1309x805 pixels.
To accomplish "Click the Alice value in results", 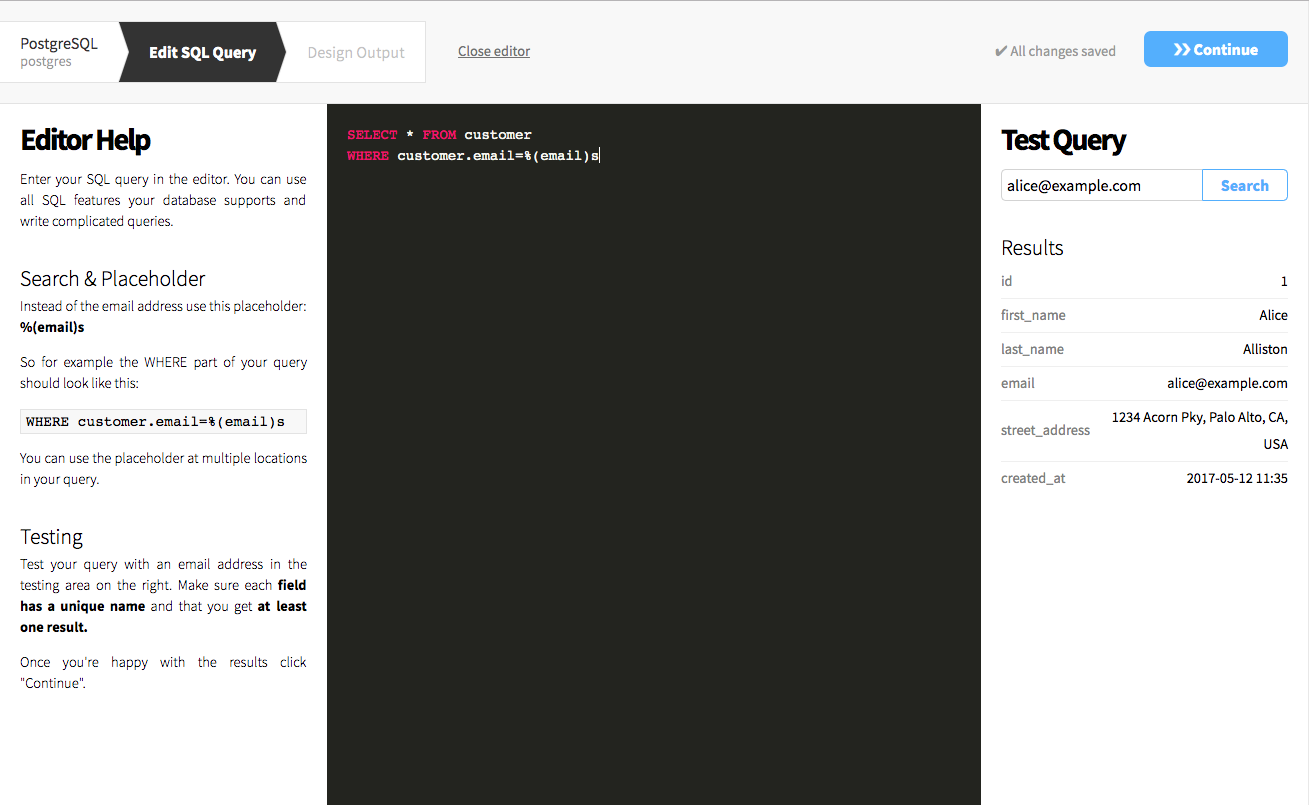I will (x=1273, y=315).
